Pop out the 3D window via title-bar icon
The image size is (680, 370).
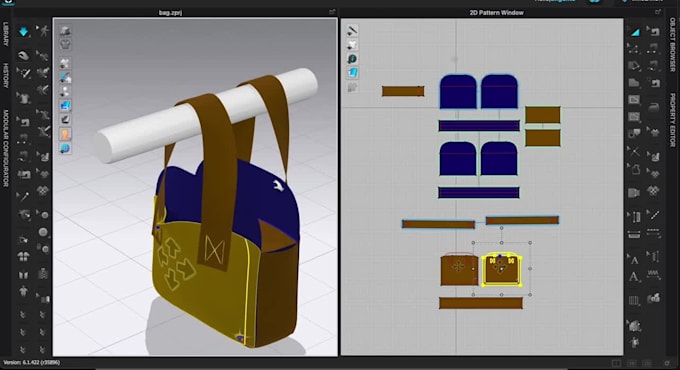click(332, 12)
